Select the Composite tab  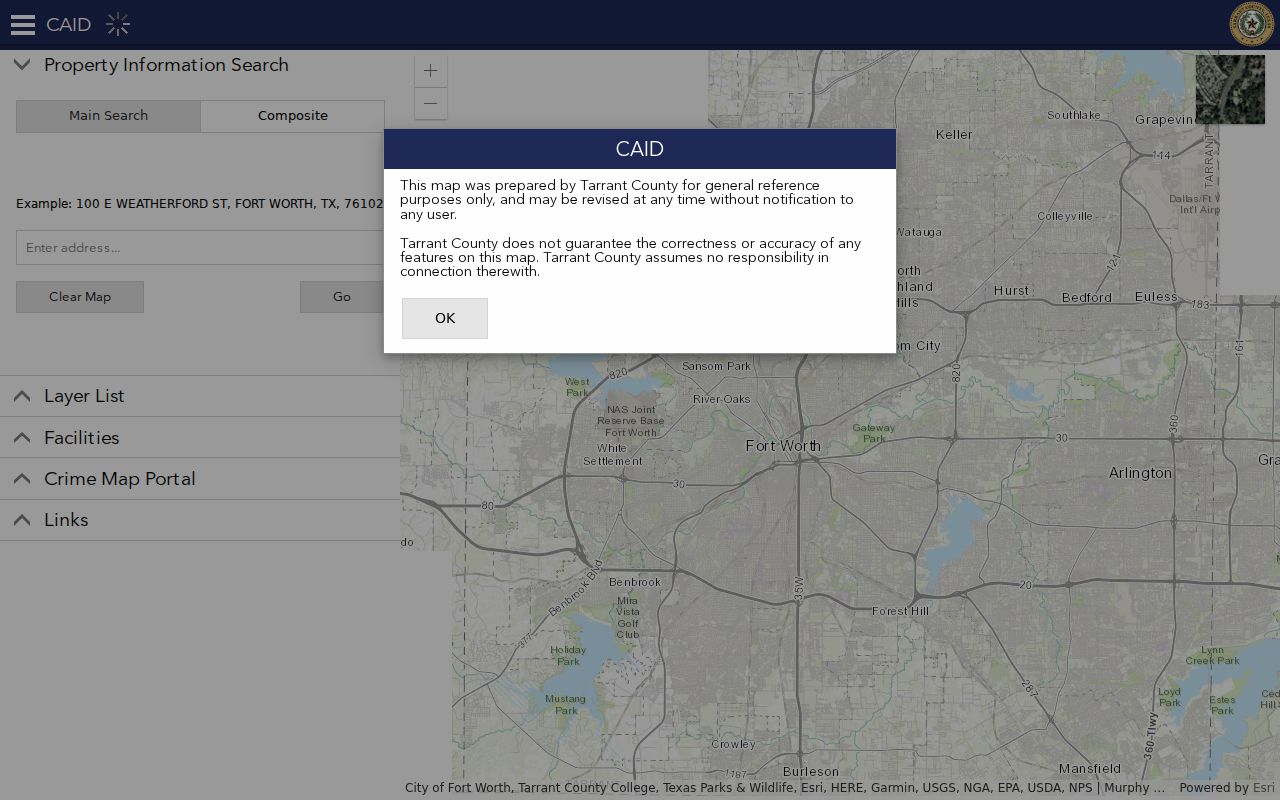[x=292, y=115]
